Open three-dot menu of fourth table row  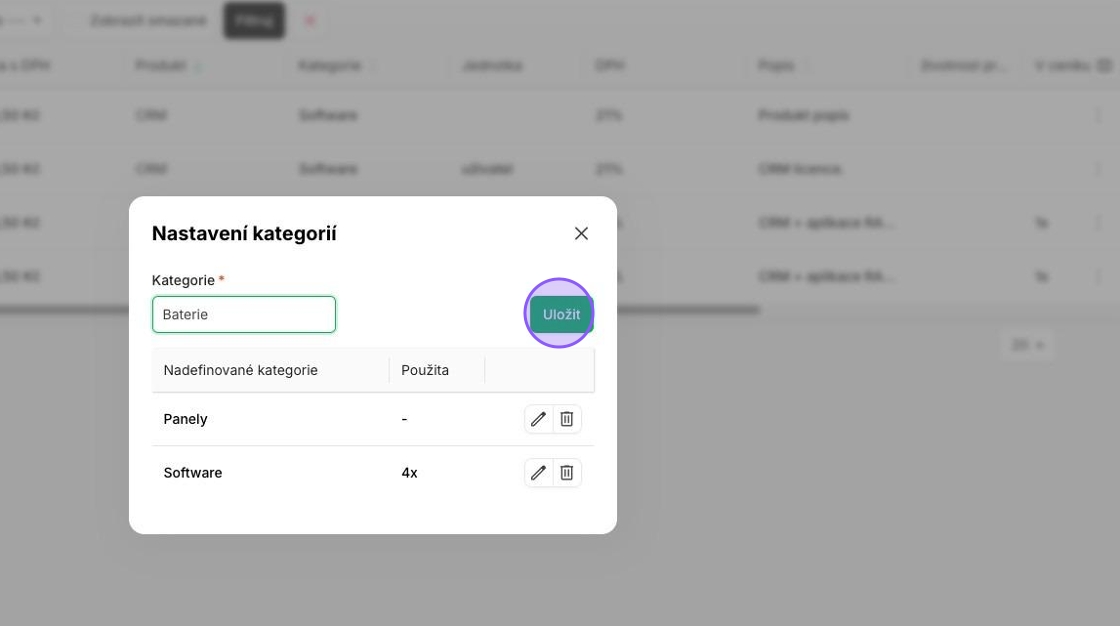click(1101, 276)
